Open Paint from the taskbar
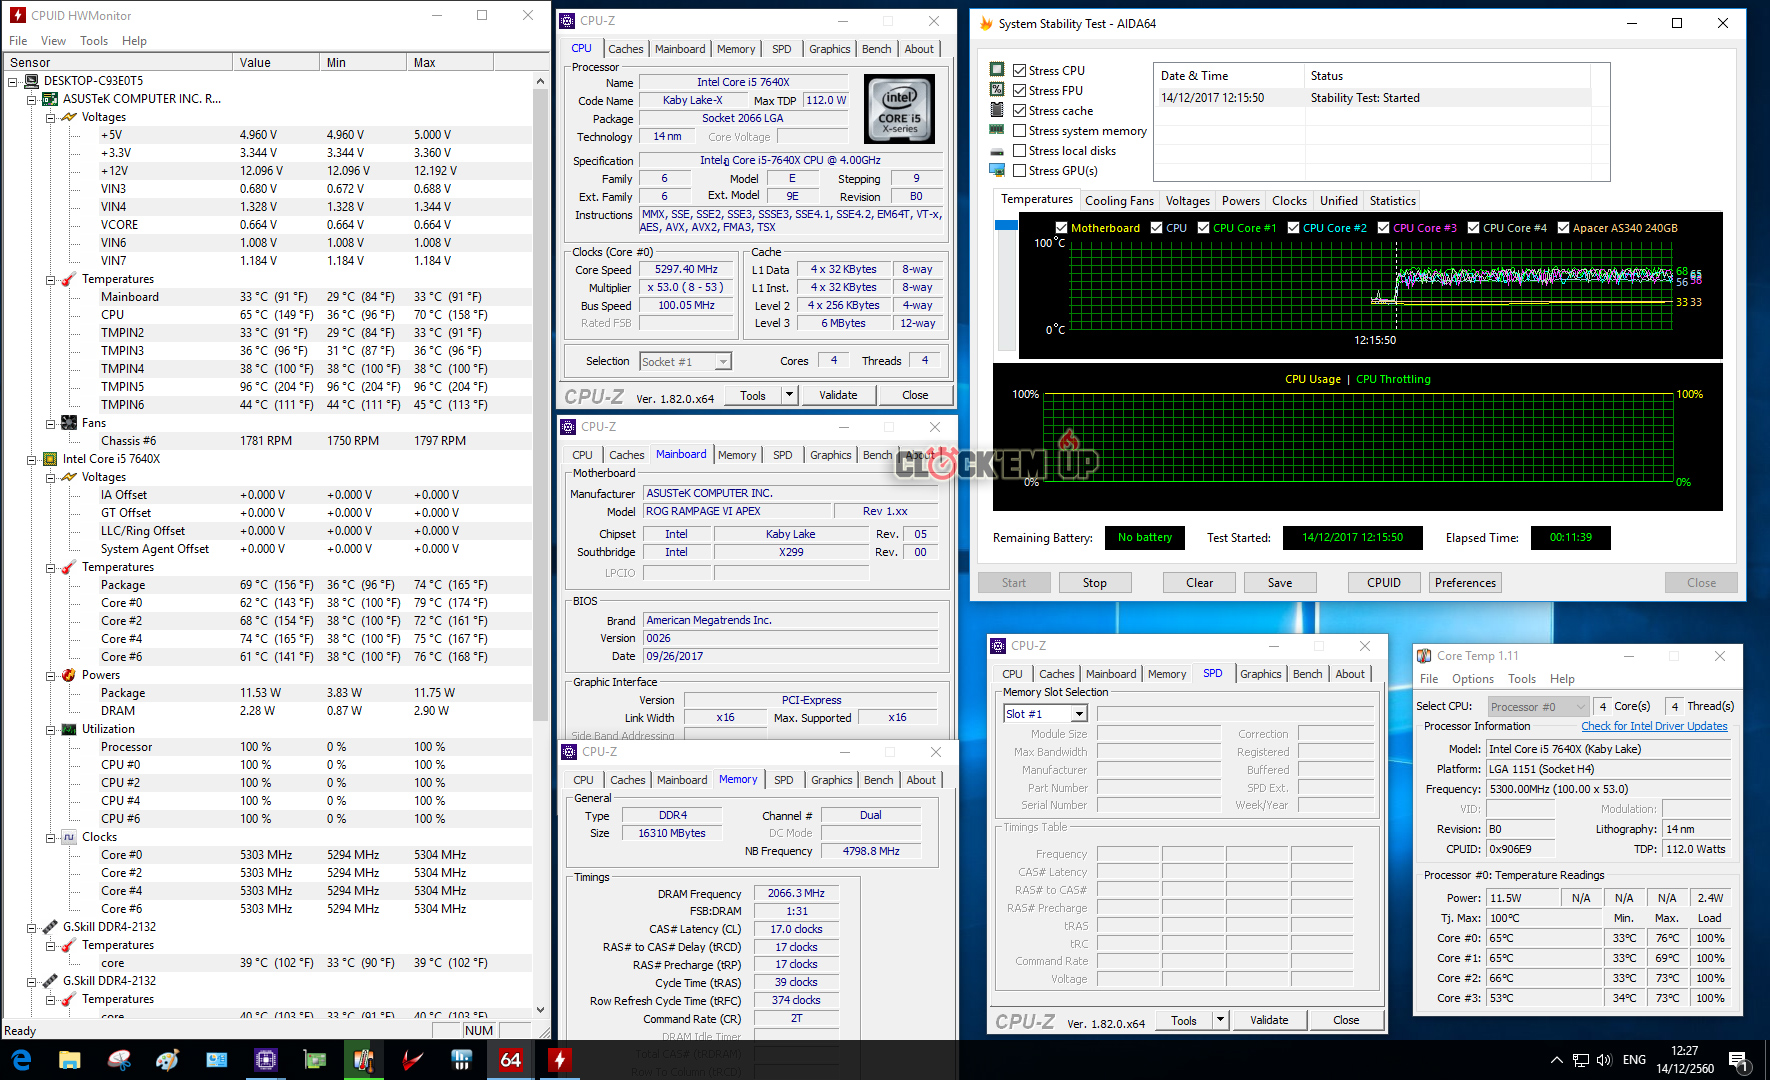Image resolution: width=1770 pixels, height=1080 pixels. (x=168, y=1059)
